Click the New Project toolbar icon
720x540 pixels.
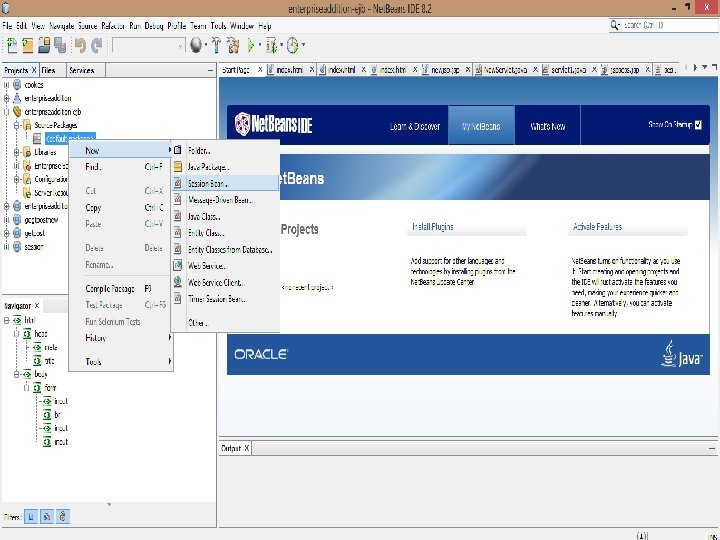28,45
